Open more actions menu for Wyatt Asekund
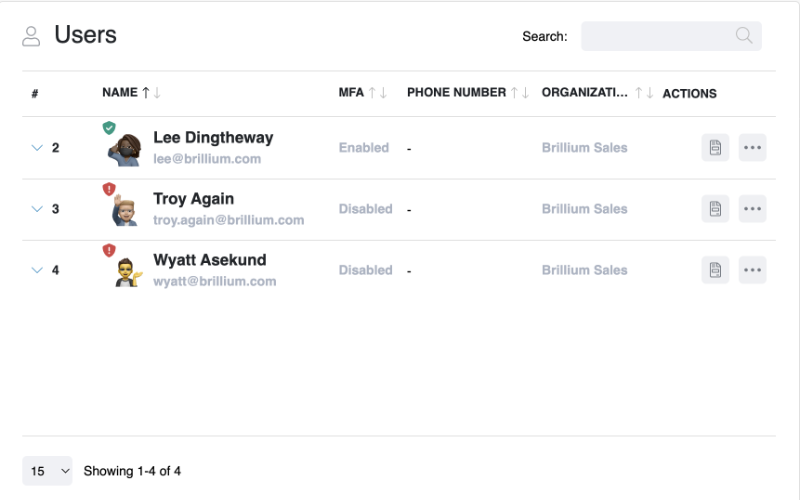This screenshot has width=800, height=500. 753,270
